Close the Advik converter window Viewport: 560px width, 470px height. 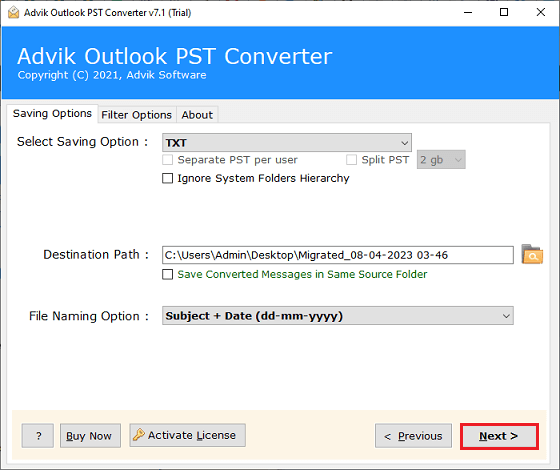tap(541, 12)
